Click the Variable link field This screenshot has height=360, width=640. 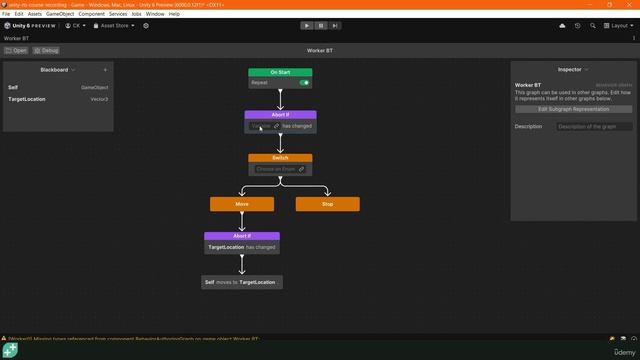[265, 126]
